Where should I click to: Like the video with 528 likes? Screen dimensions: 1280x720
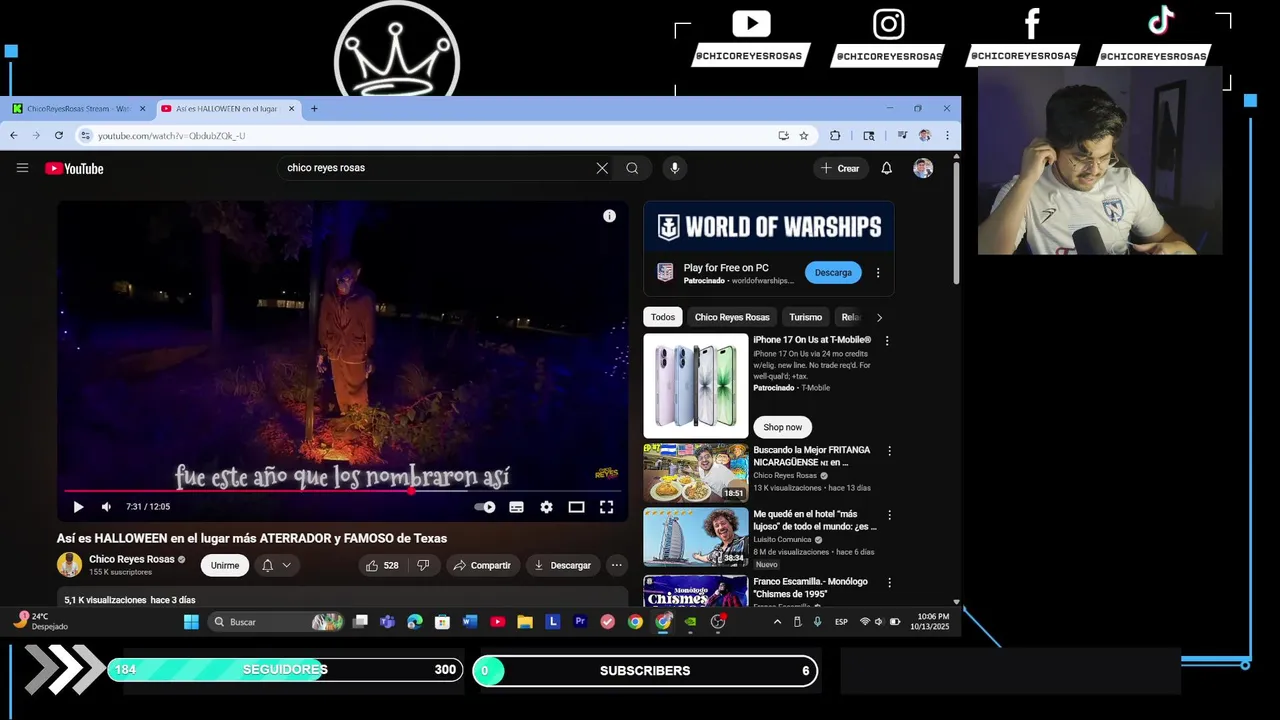383,565
